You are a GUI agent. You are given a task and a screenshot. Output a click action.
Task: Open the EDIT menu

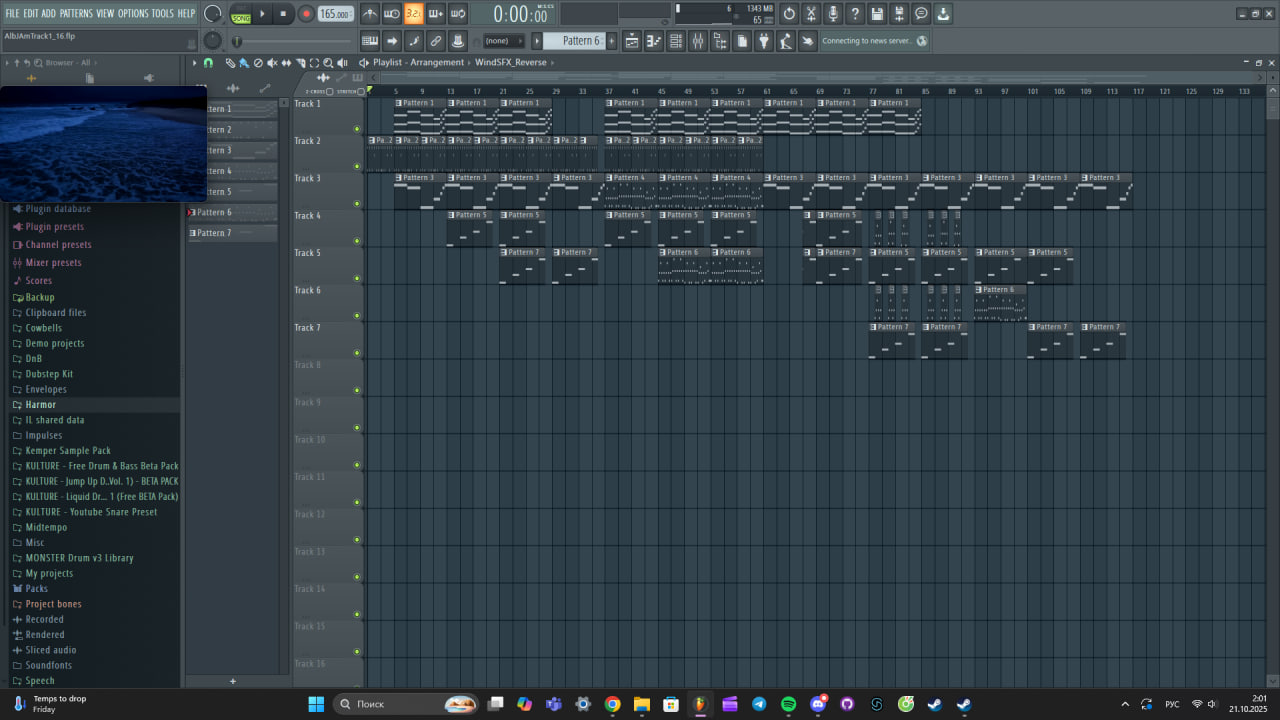click(x=31, y=13)
